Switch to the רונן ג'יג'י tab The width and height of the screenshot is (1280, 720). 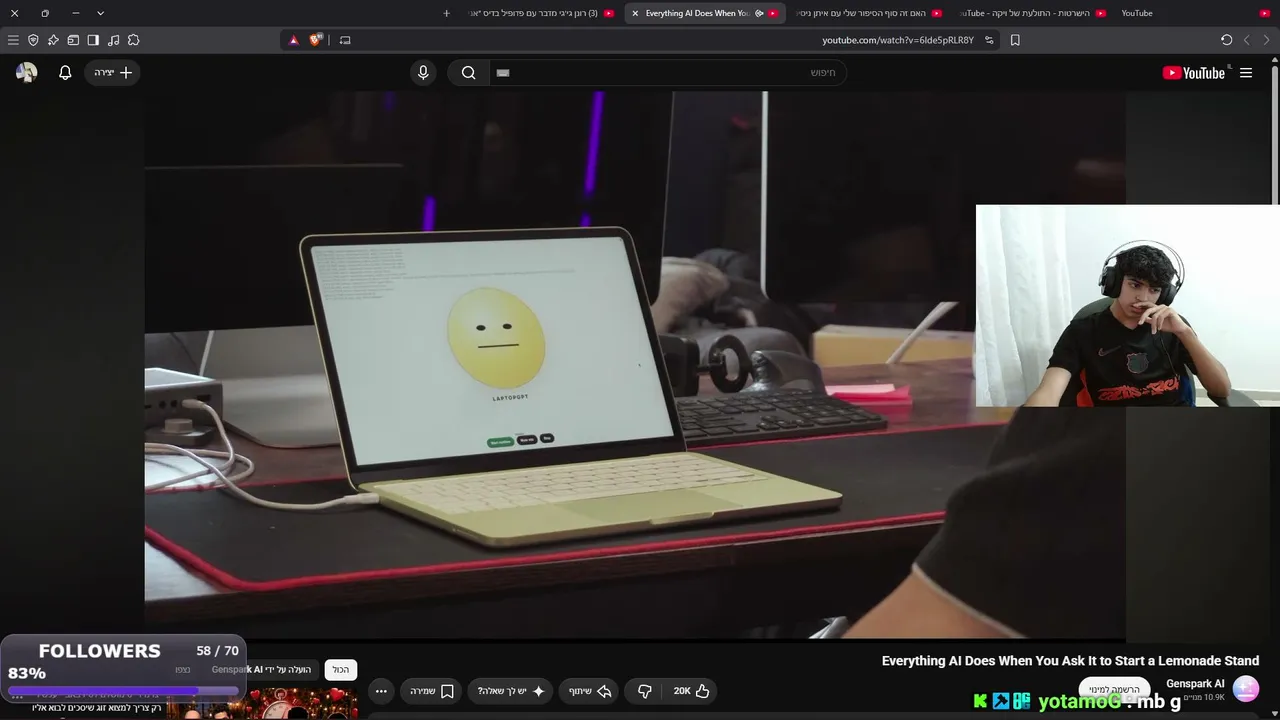[x=542, y=13]
